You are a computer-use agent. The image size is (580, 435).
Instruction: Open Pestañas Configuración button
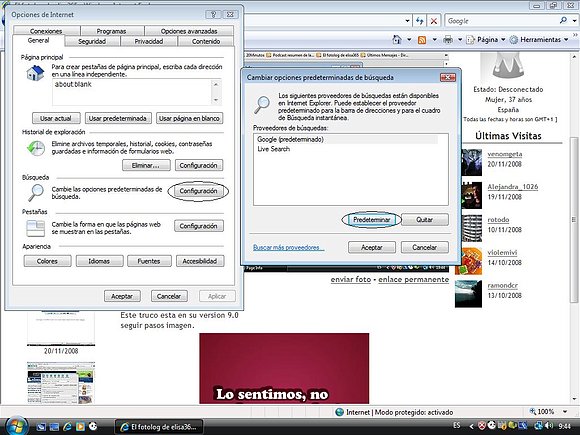(199, 226)
